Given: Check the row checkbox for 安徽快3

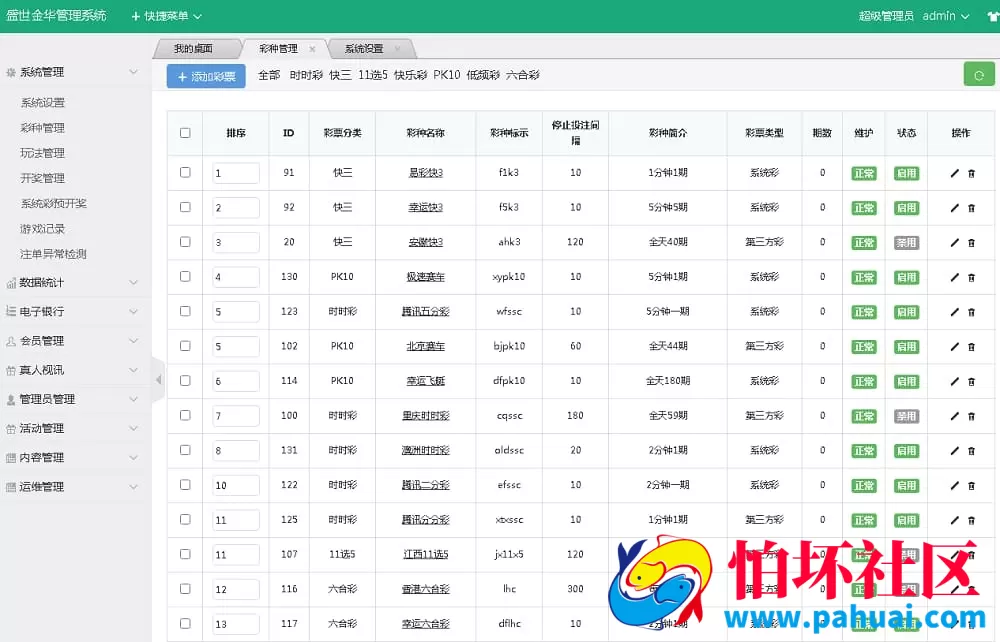Looking at the screenshot, I should tap(185, 241).
